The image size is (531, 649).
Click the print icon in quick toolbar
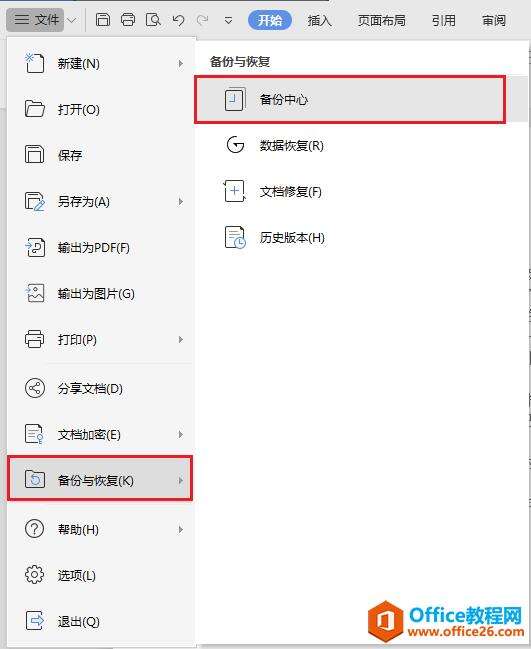click(128, 19)
